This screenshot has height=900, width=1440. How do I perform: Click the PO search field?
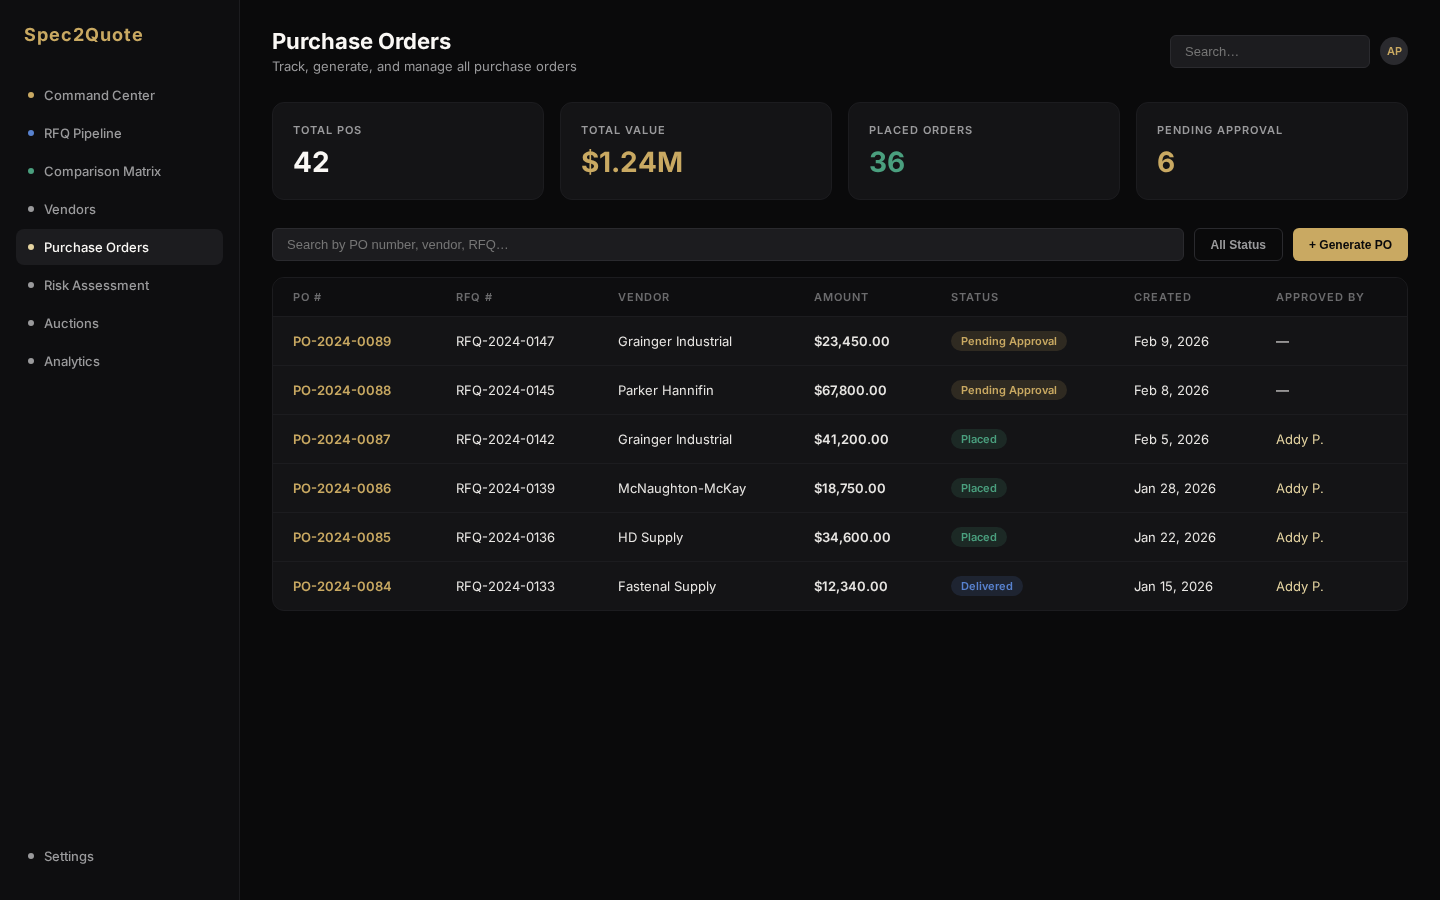click(x=728, y=244)
